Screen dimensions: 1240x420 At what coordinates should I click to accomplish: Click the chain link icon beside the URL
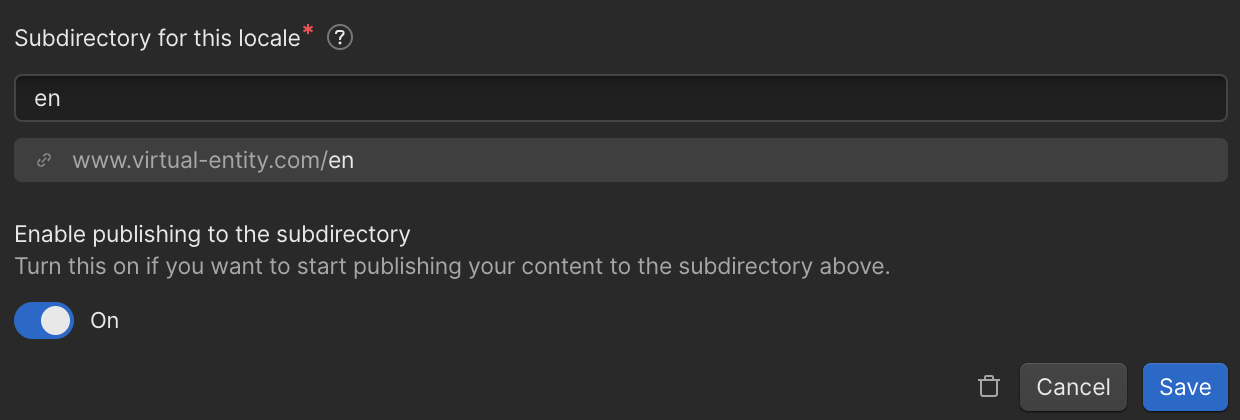(43, 160)
